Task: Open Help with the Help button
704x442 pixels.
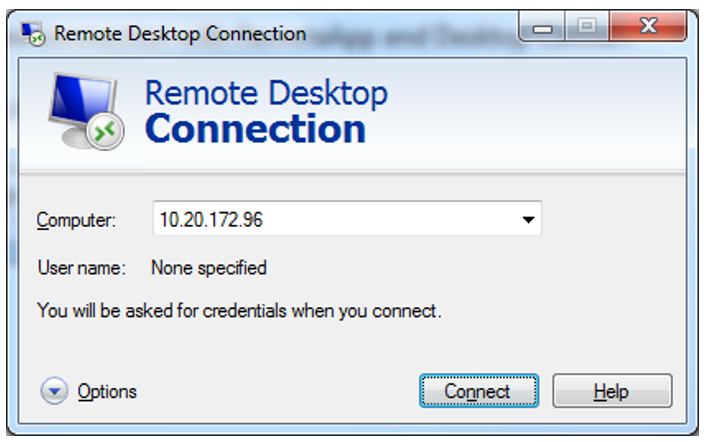Action: 612,392
